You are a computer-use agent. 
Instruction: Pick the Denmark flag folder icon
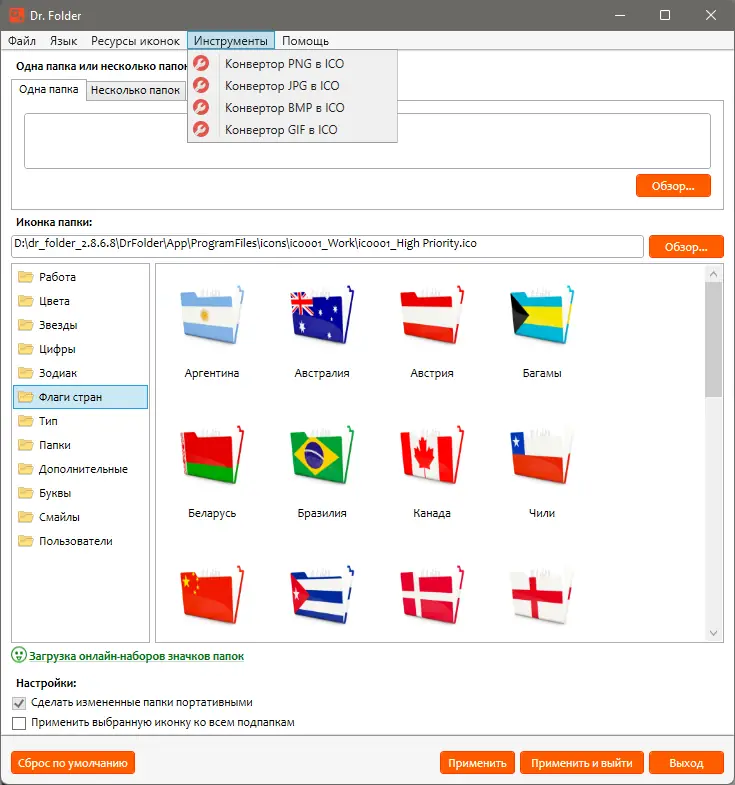click(x=432, y=595)
